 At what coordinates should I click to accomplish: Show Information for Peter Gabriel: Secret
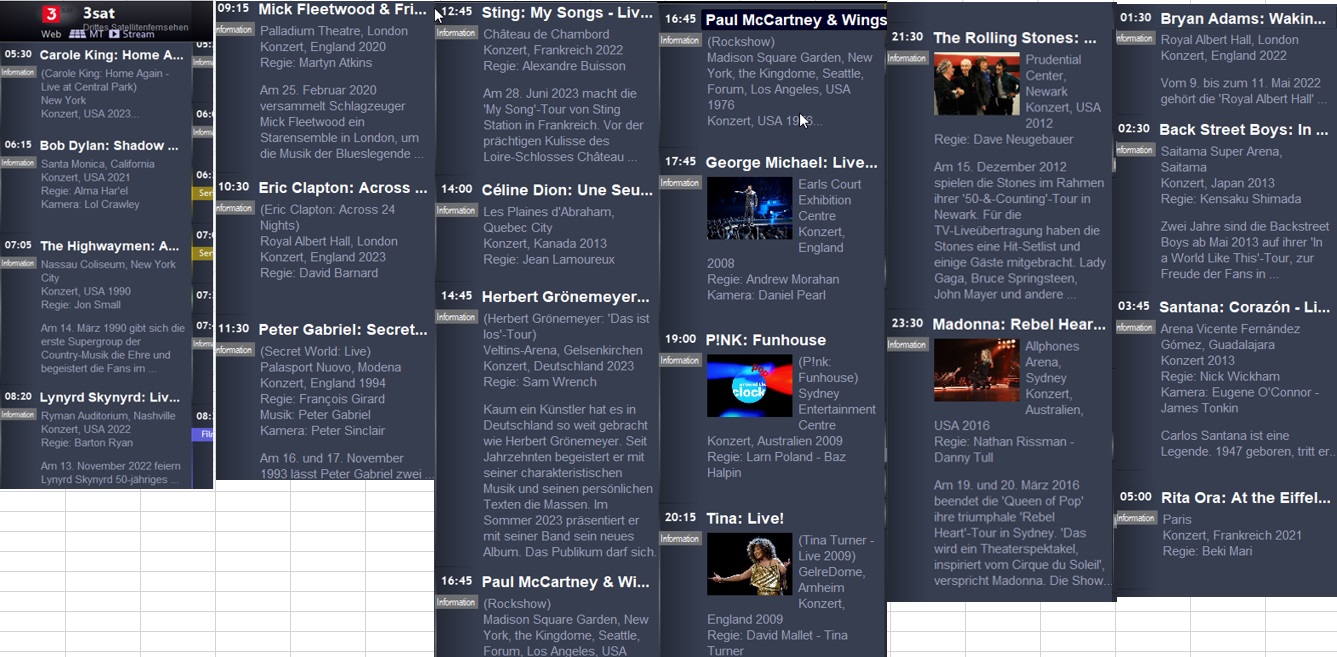click(234, 350)
